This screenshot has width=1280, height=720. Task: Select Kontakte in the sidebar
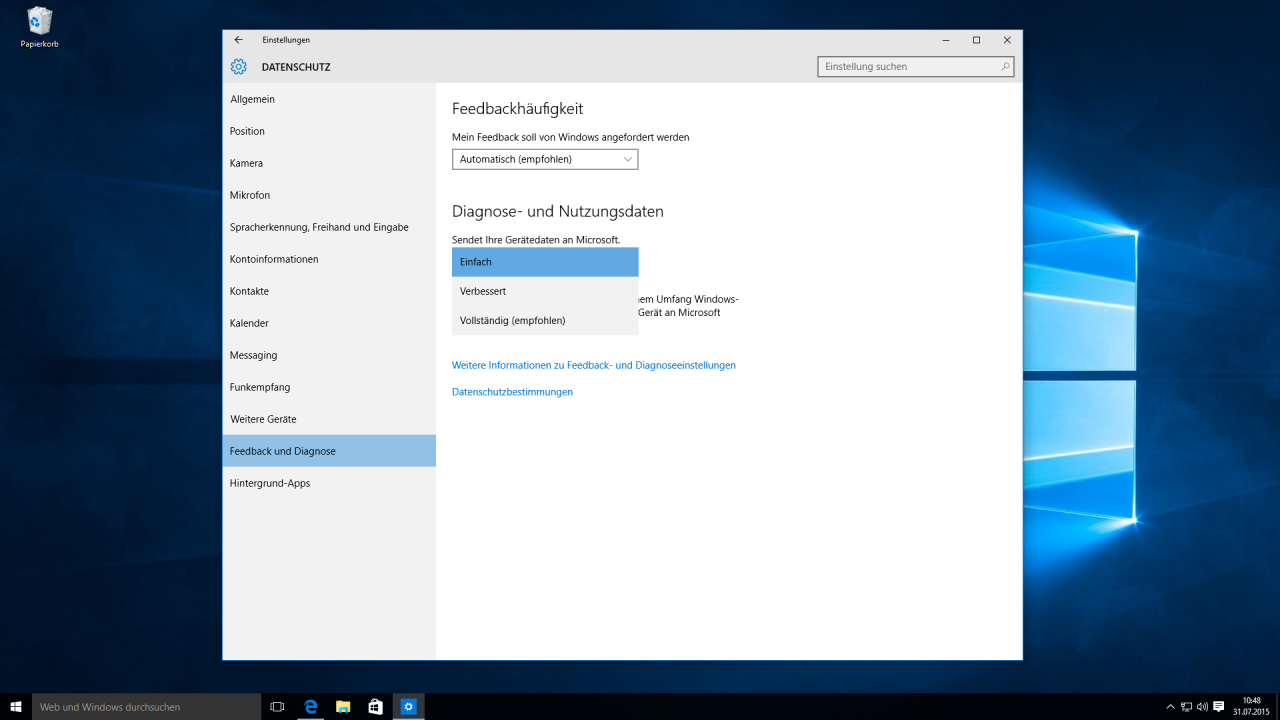point(329,291)
